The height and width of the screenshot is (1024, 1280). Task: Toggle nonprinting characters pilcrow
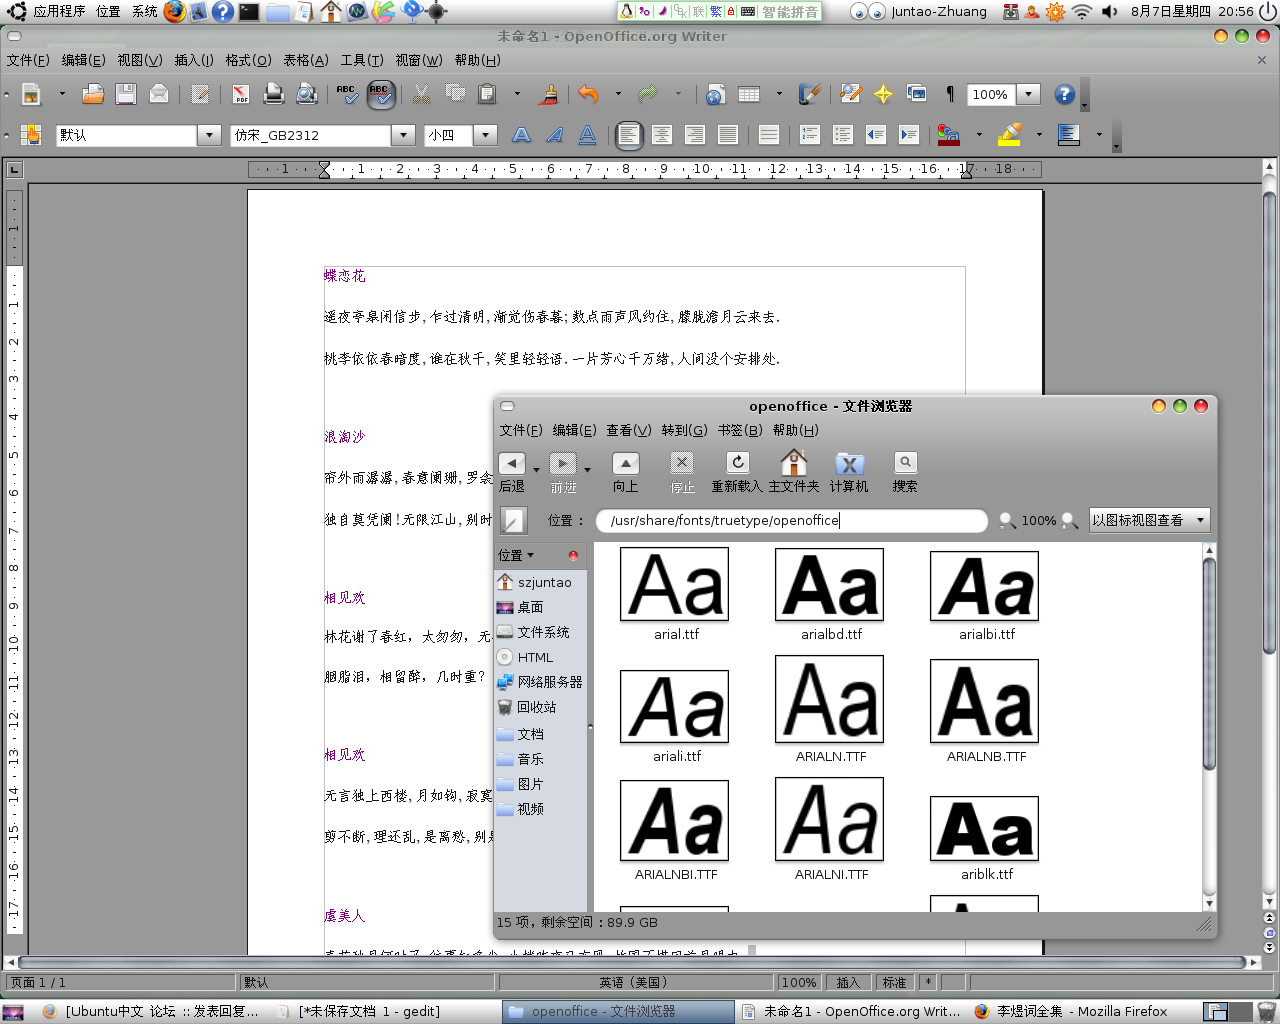coord(950,94)
